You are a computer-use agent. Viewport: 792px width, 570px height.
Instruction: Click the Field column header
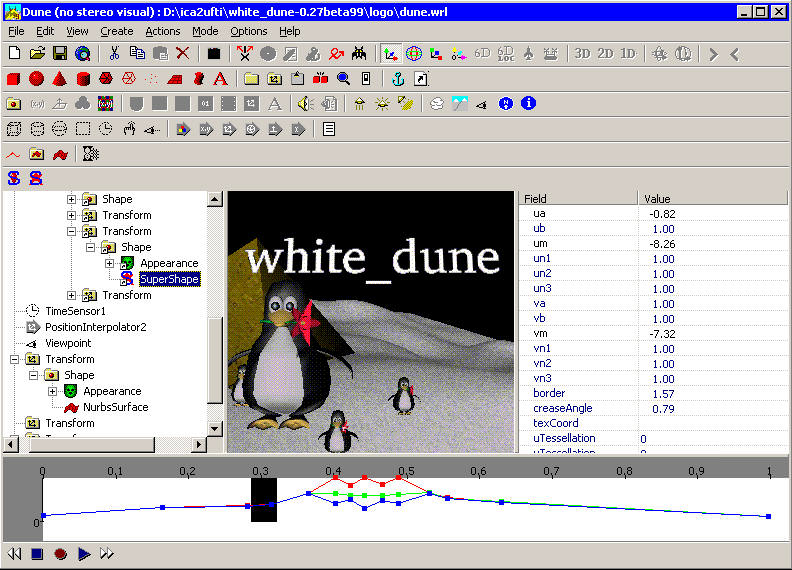click(x=578, y=199)
